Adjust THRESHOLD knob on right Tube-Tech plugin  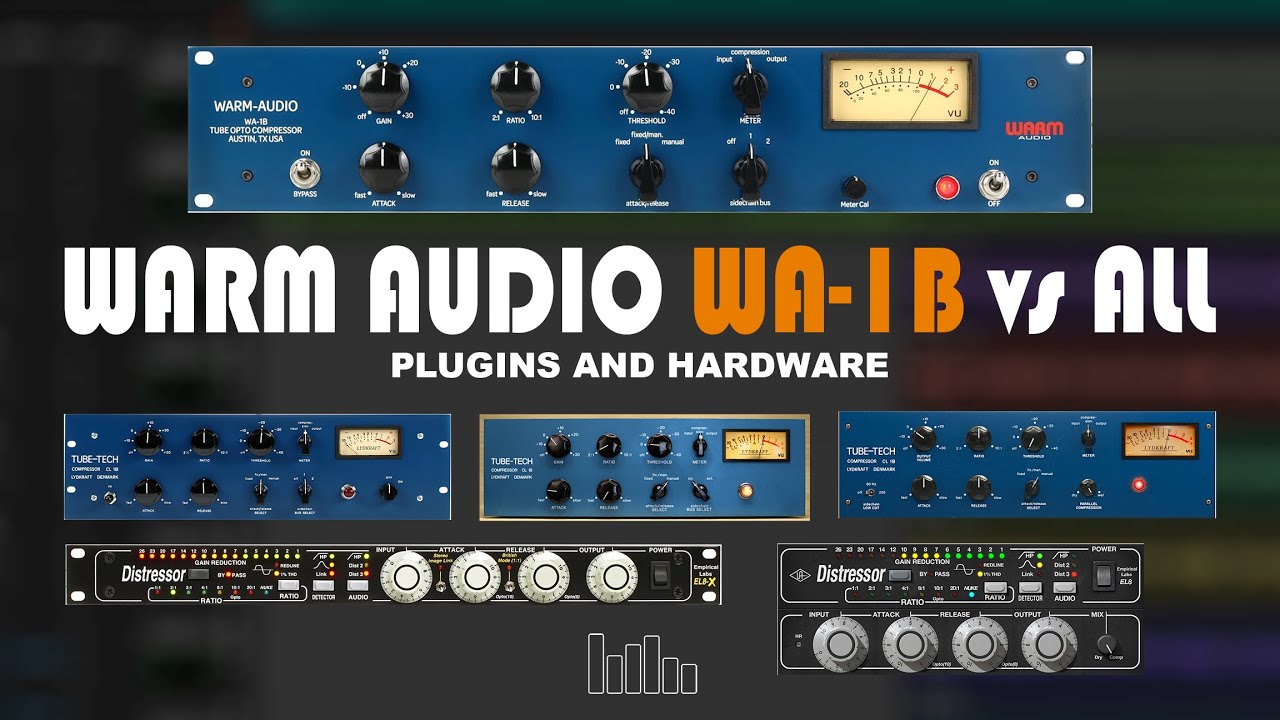coord(1033,437)
